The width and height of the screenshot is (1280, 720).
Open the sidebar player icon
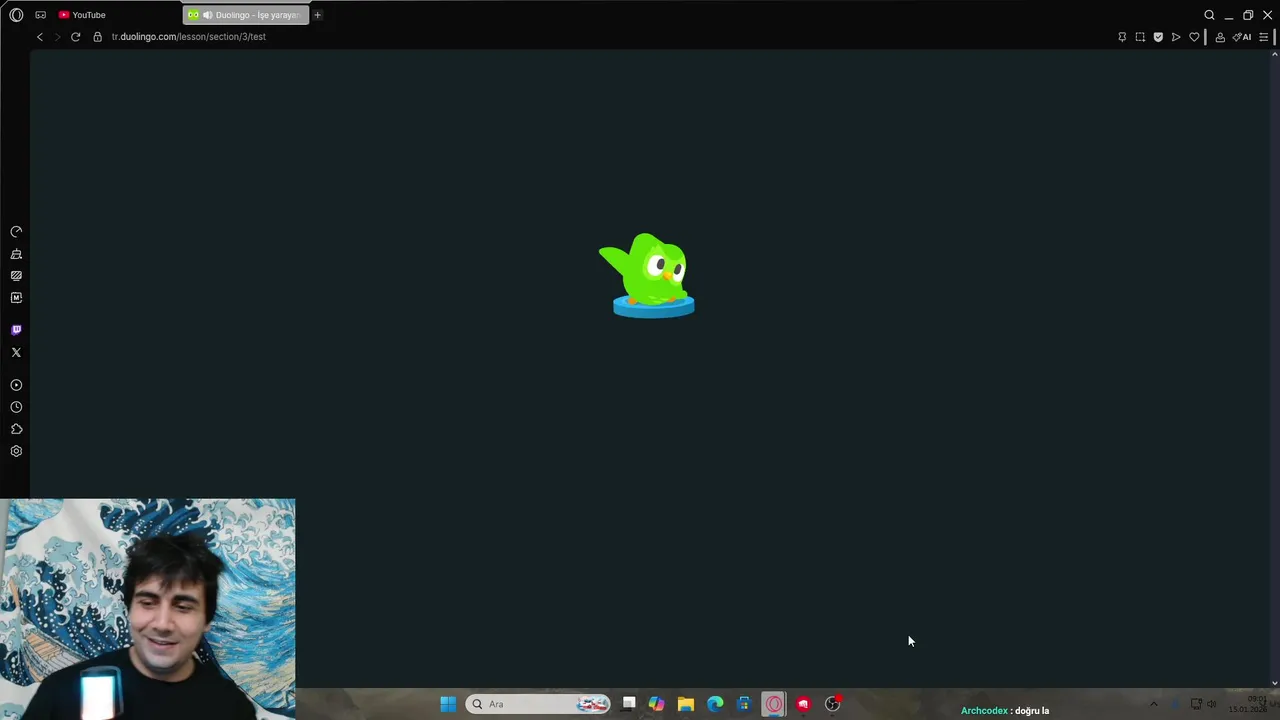coord(16,385)
